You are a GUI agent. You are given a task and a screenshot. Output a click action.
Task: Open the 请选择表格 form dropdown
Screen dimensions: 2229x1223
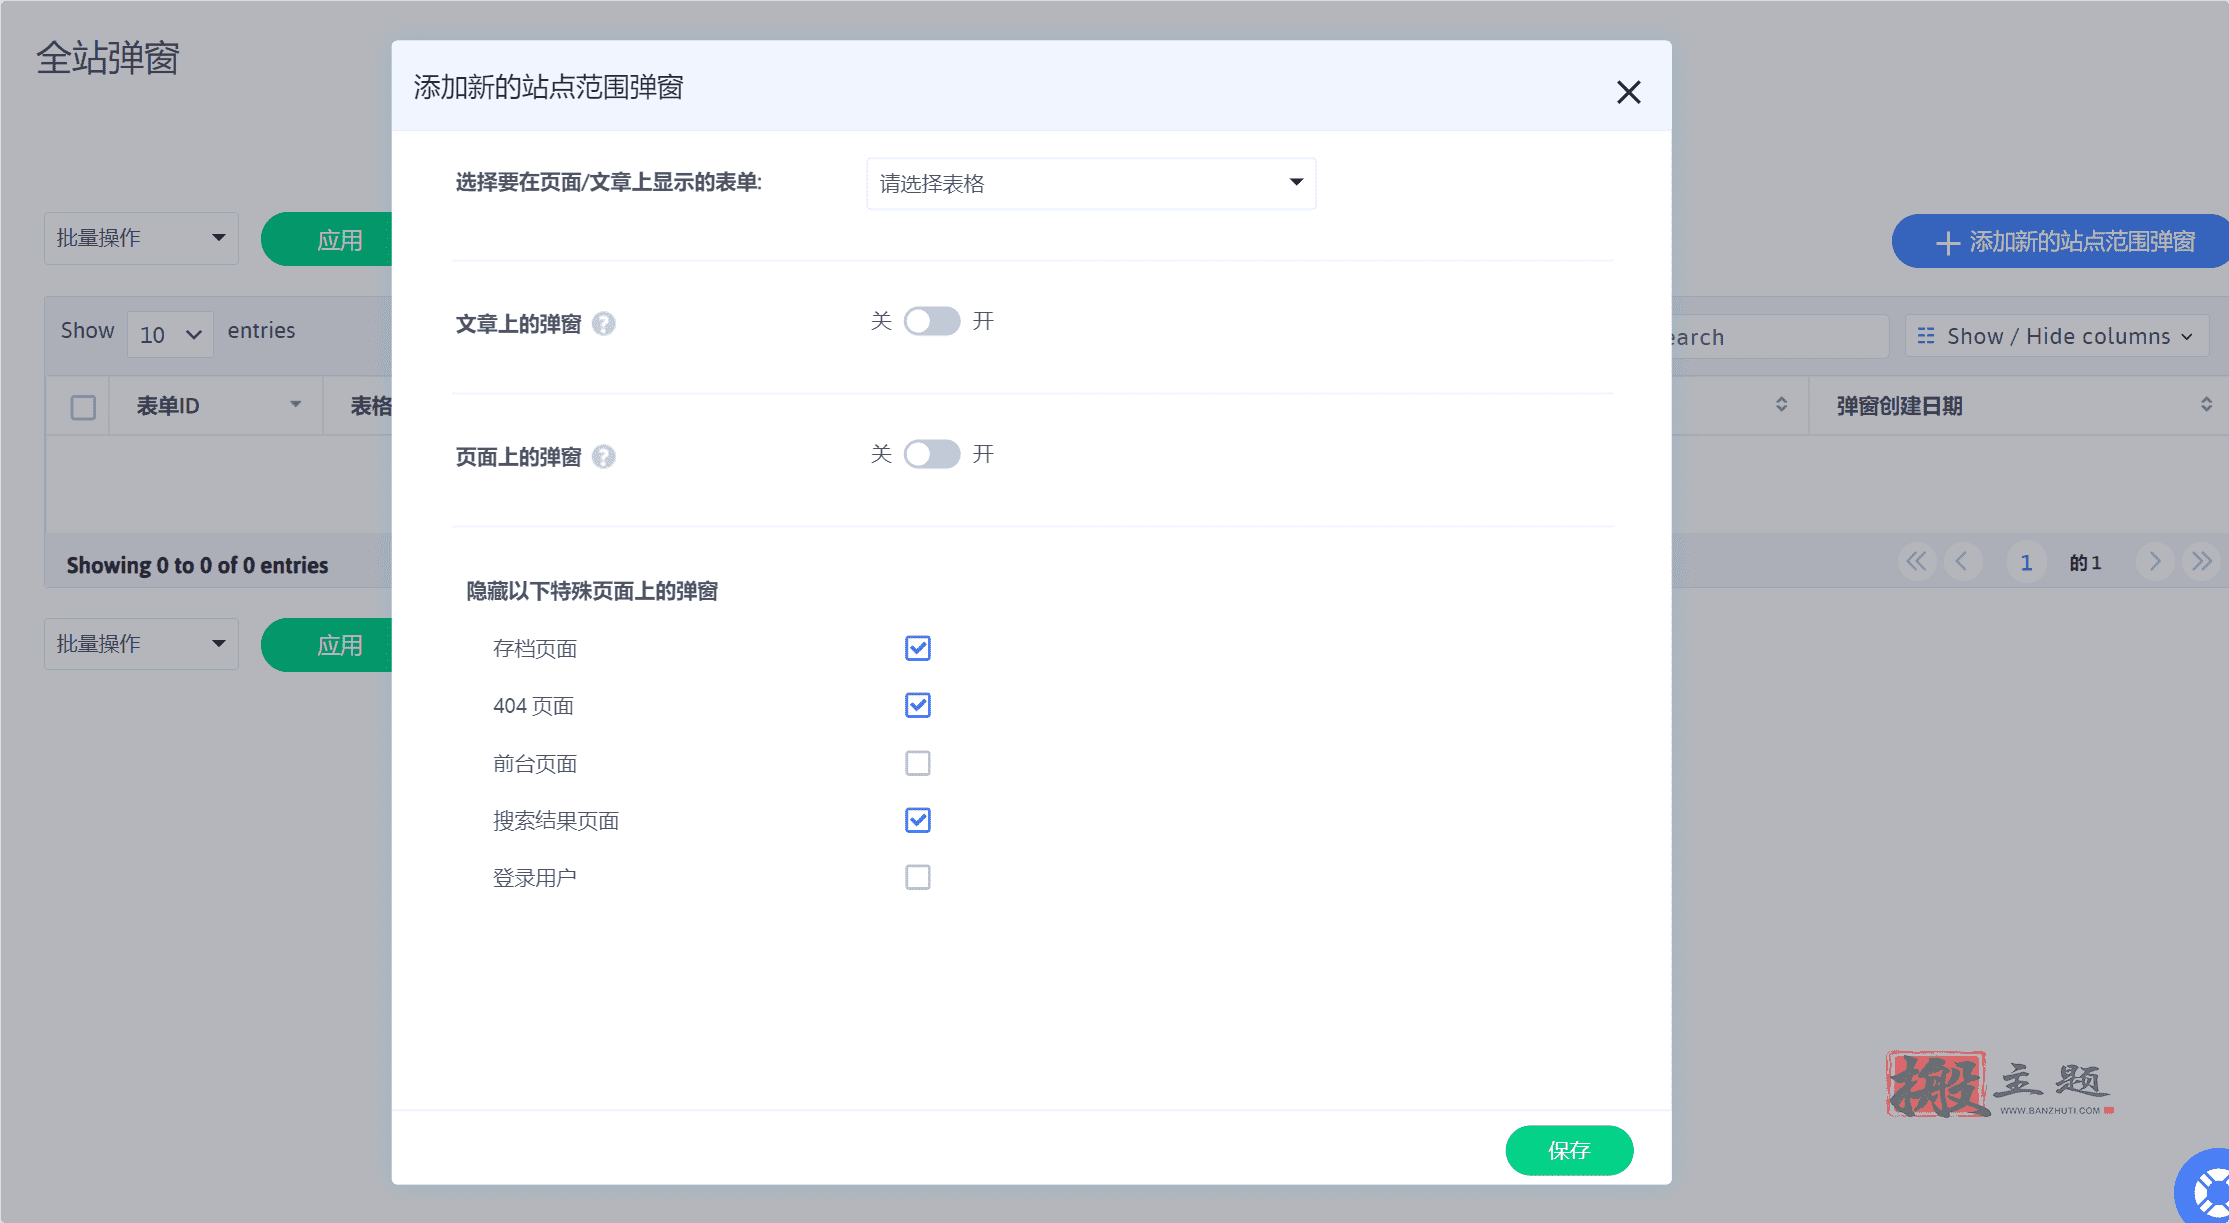click(1091, 183)
